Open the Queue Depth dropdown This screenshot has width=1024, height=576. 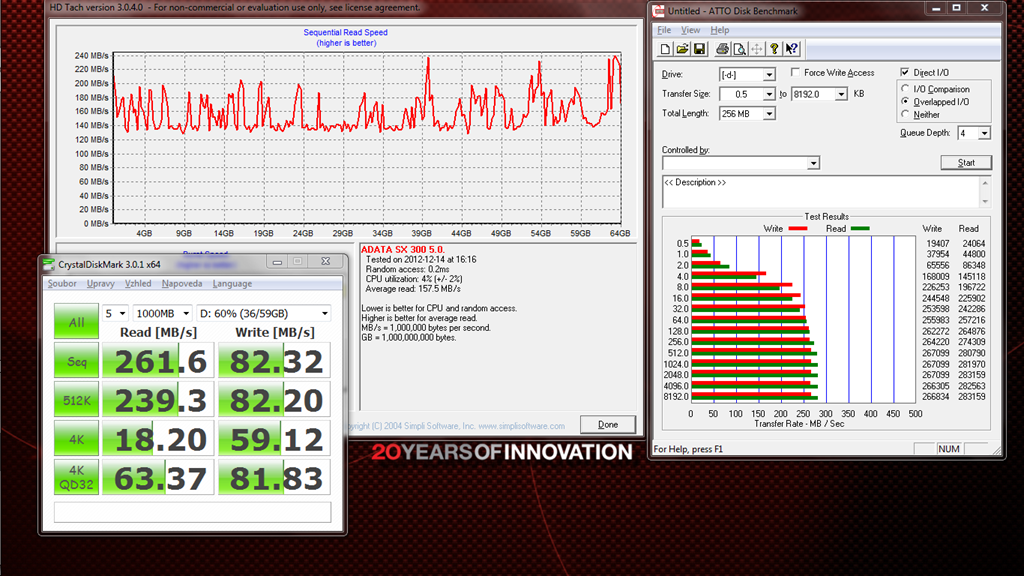(984, 133)
